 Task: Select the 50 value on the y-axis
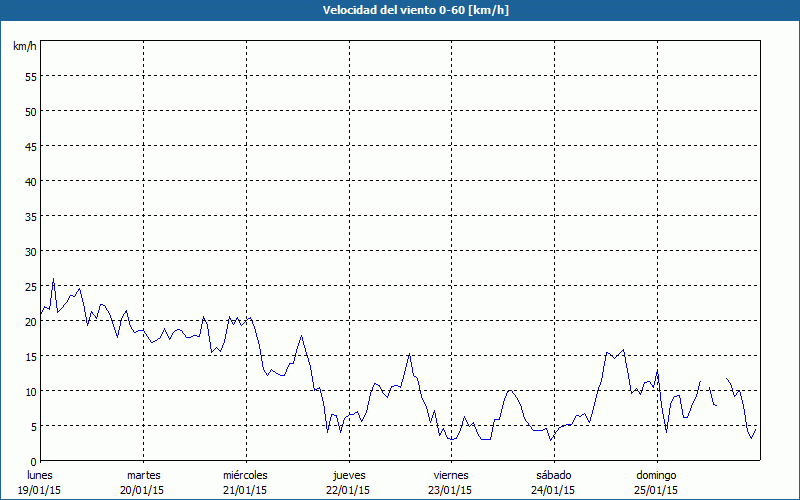pyautogui.click(x=30, y=111)
